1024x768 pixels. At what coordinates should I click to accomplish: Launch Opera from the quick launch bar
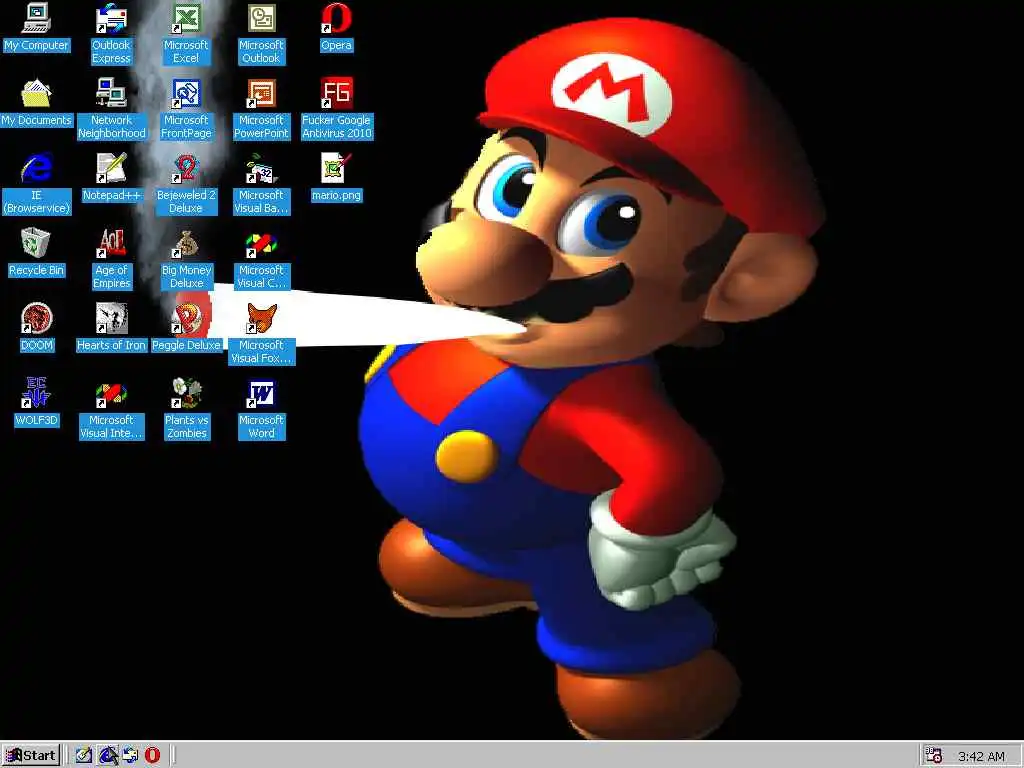coord(152,755)
